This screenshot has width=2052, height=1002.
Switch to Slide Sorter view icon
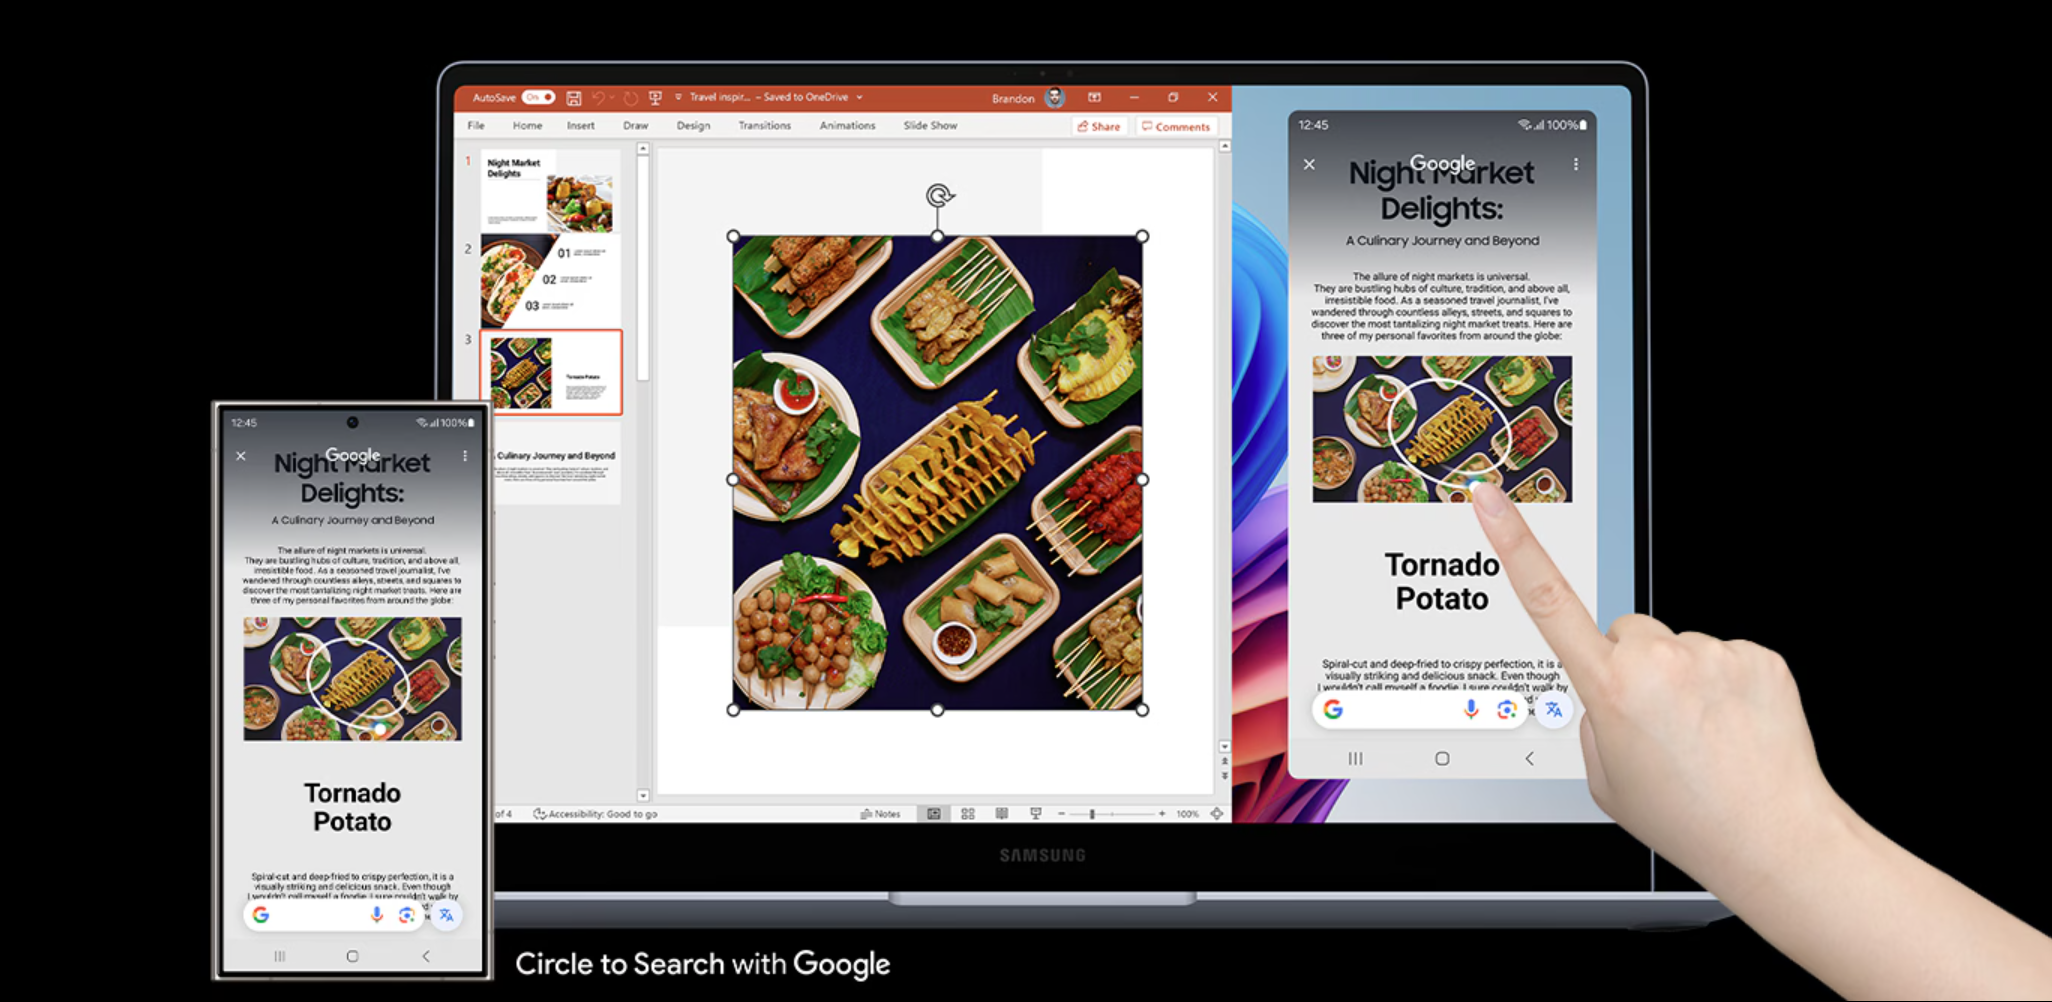coord(968,814)
